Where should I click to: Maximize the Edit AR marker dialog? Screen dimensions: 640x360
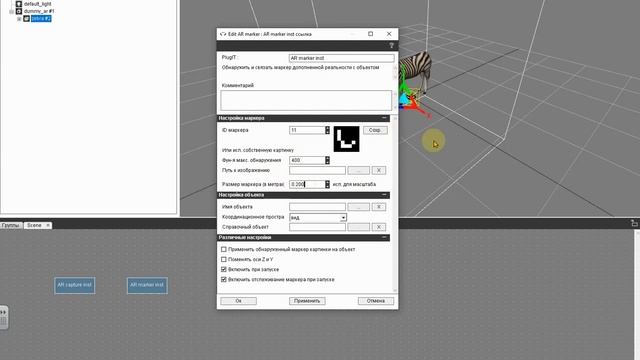[371, 34]
